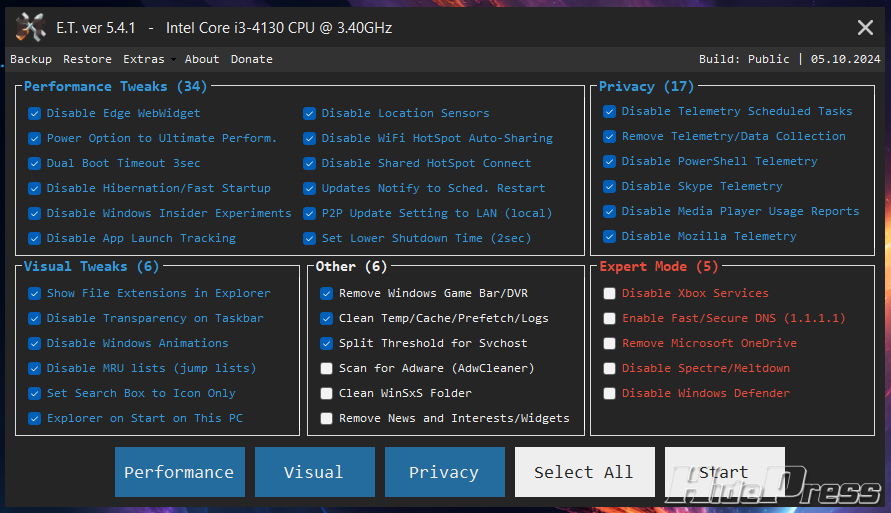
Task: Check Clean WinSxS Folder option
Action: coord(327,394)
